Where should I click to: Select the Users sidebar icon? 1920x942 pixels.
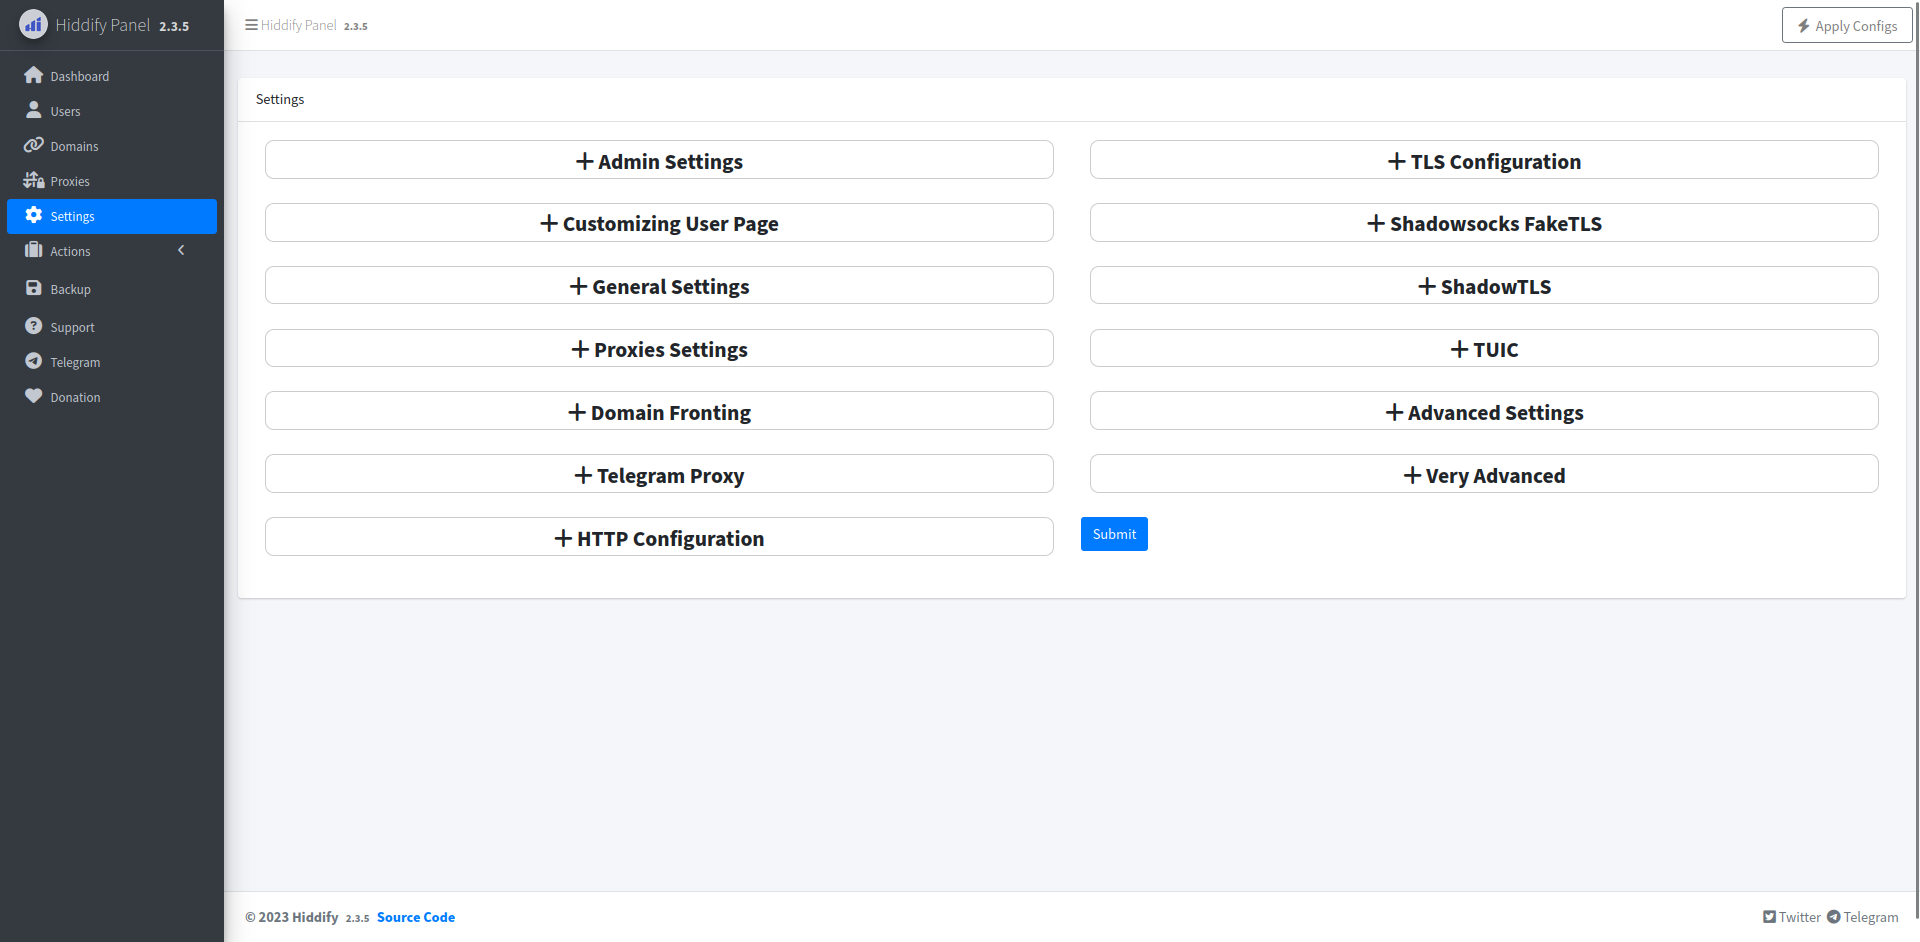33,109
